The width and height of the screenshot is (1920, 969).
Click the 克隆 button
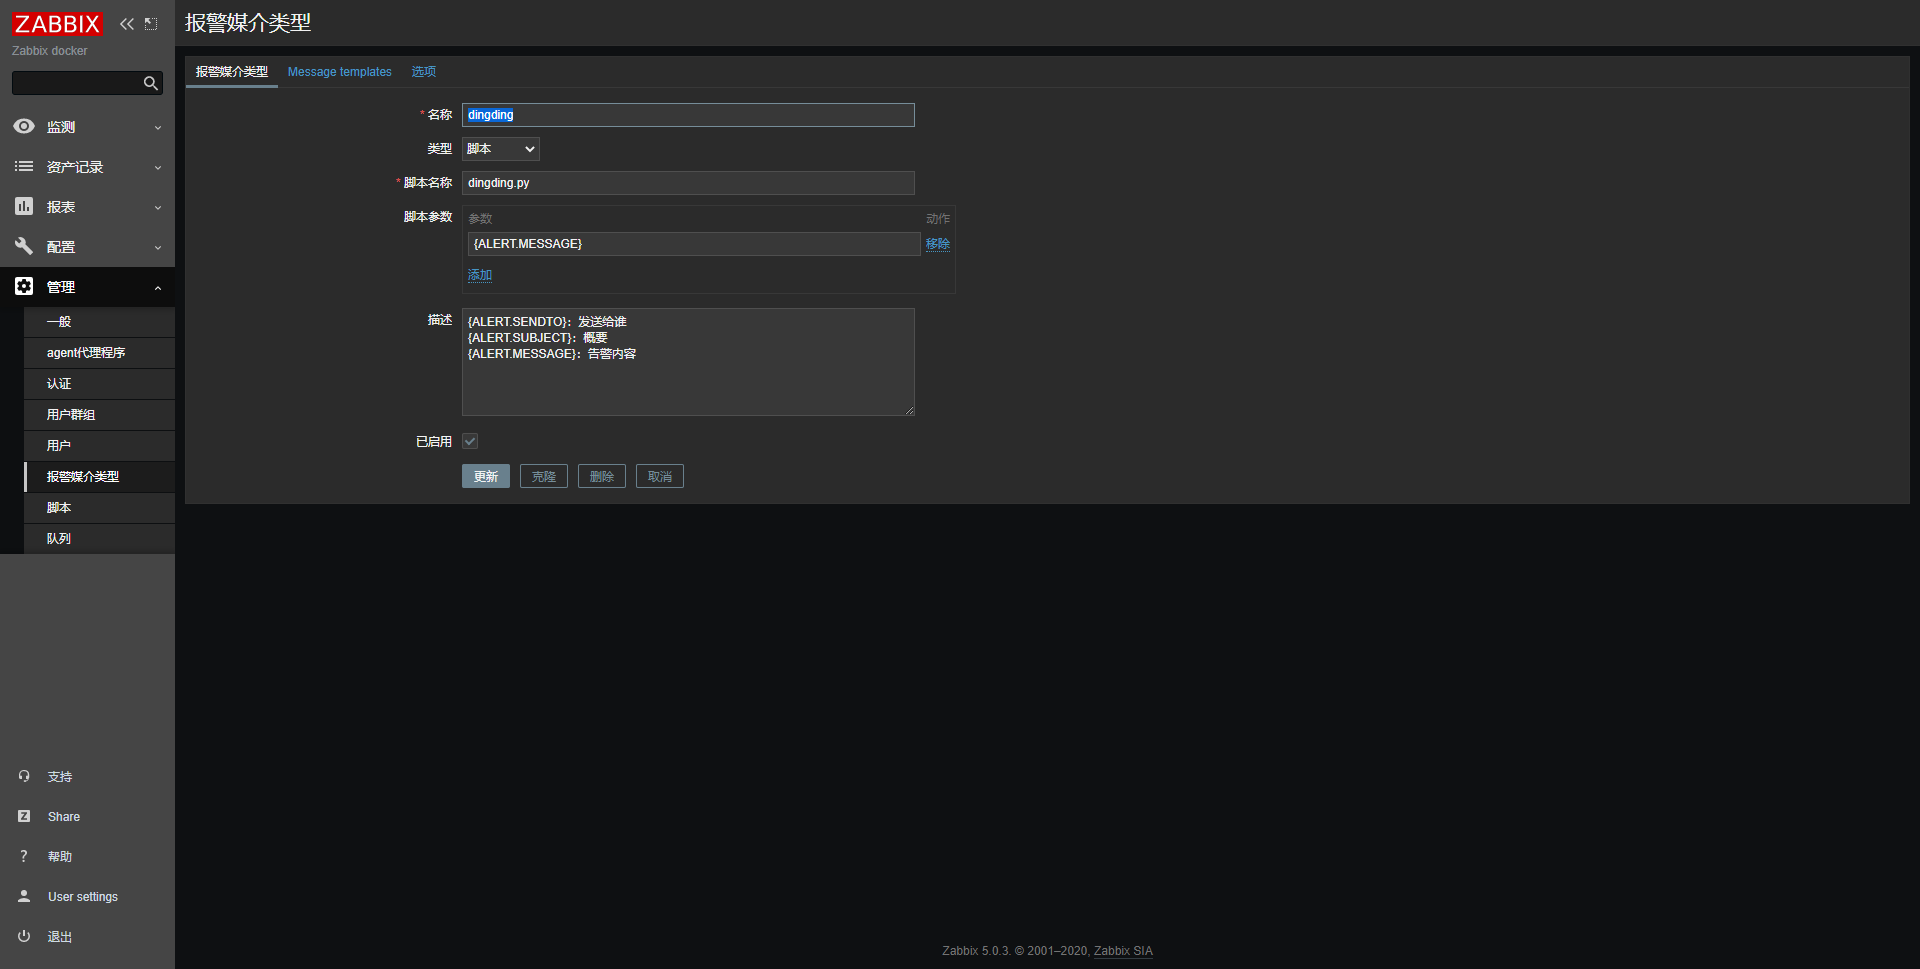click(544, 476)
